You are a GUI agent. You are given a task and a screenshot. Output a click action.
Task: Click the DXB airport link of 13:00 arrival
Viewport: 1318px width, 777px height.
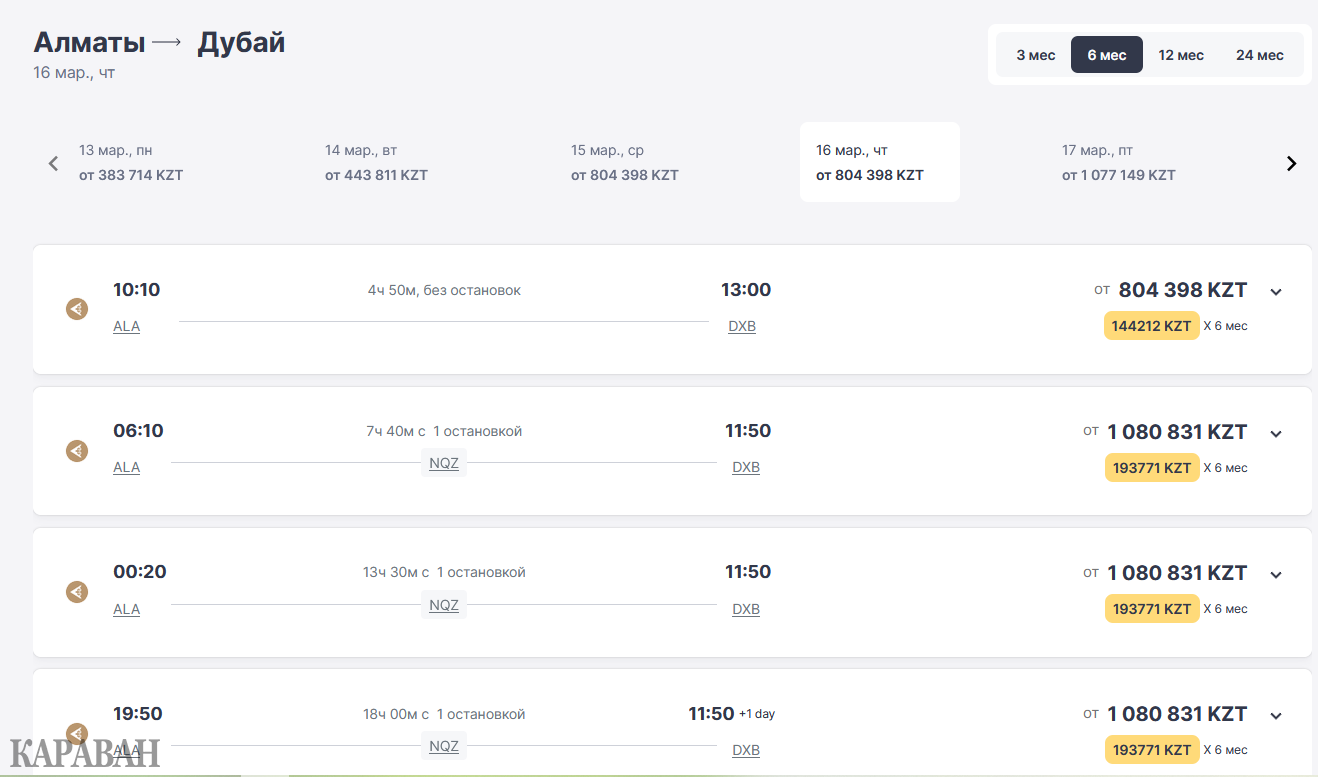pos(742,326)
